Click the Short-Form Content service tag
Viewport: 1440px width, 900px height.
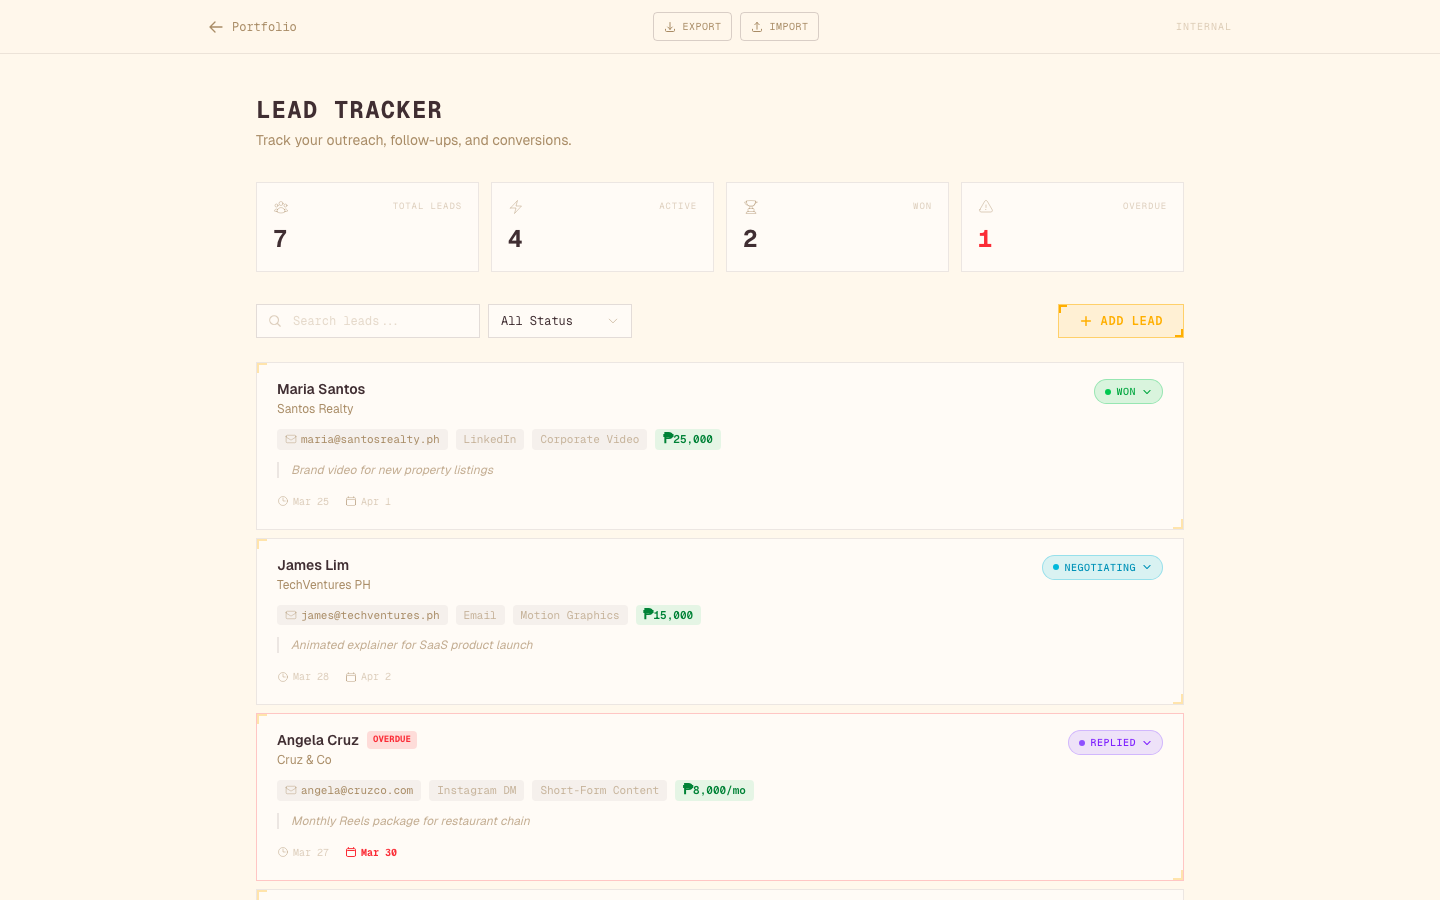tap(600, 790)
